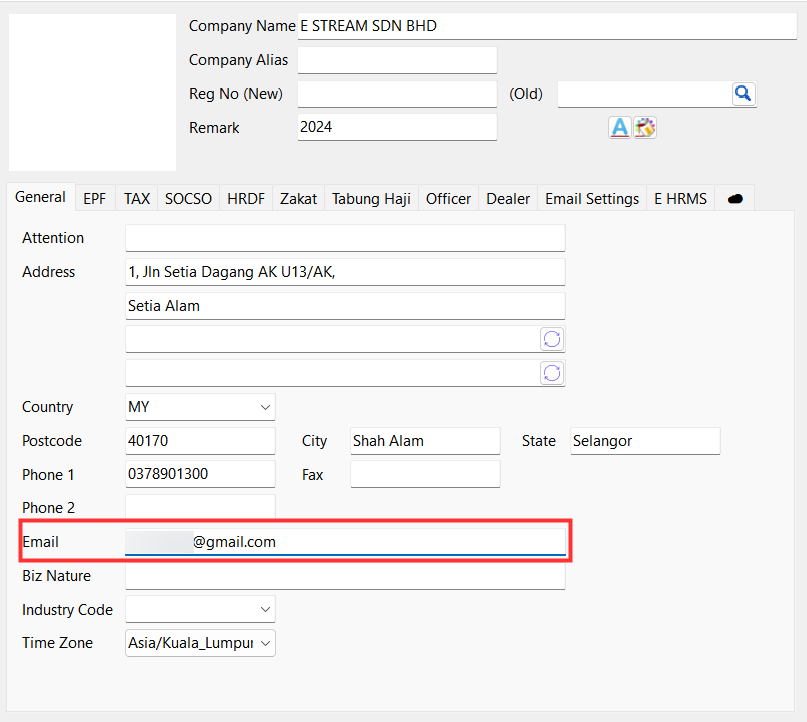This screenshot has width=807, height=722.
Task: Click the refresh icon beside the third address line
Action: 551,338
